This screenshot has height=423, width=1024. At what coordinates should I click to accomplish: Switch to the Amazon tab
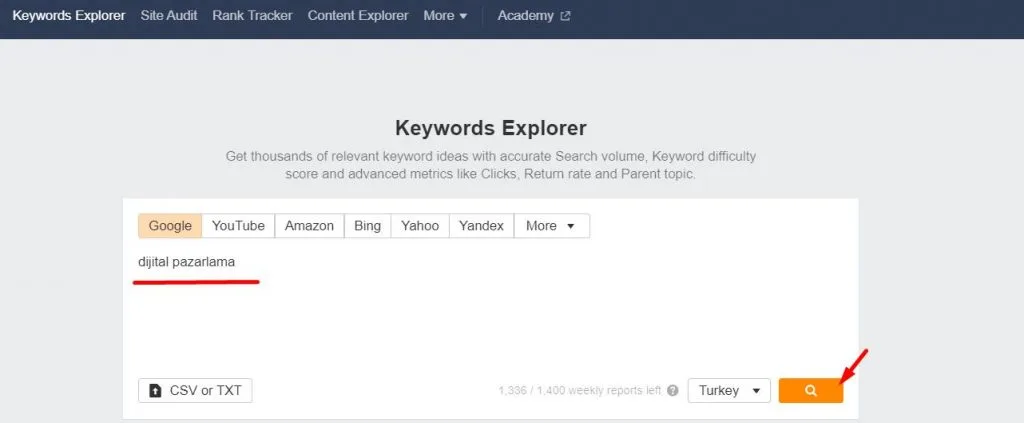[x=310, y=226]
